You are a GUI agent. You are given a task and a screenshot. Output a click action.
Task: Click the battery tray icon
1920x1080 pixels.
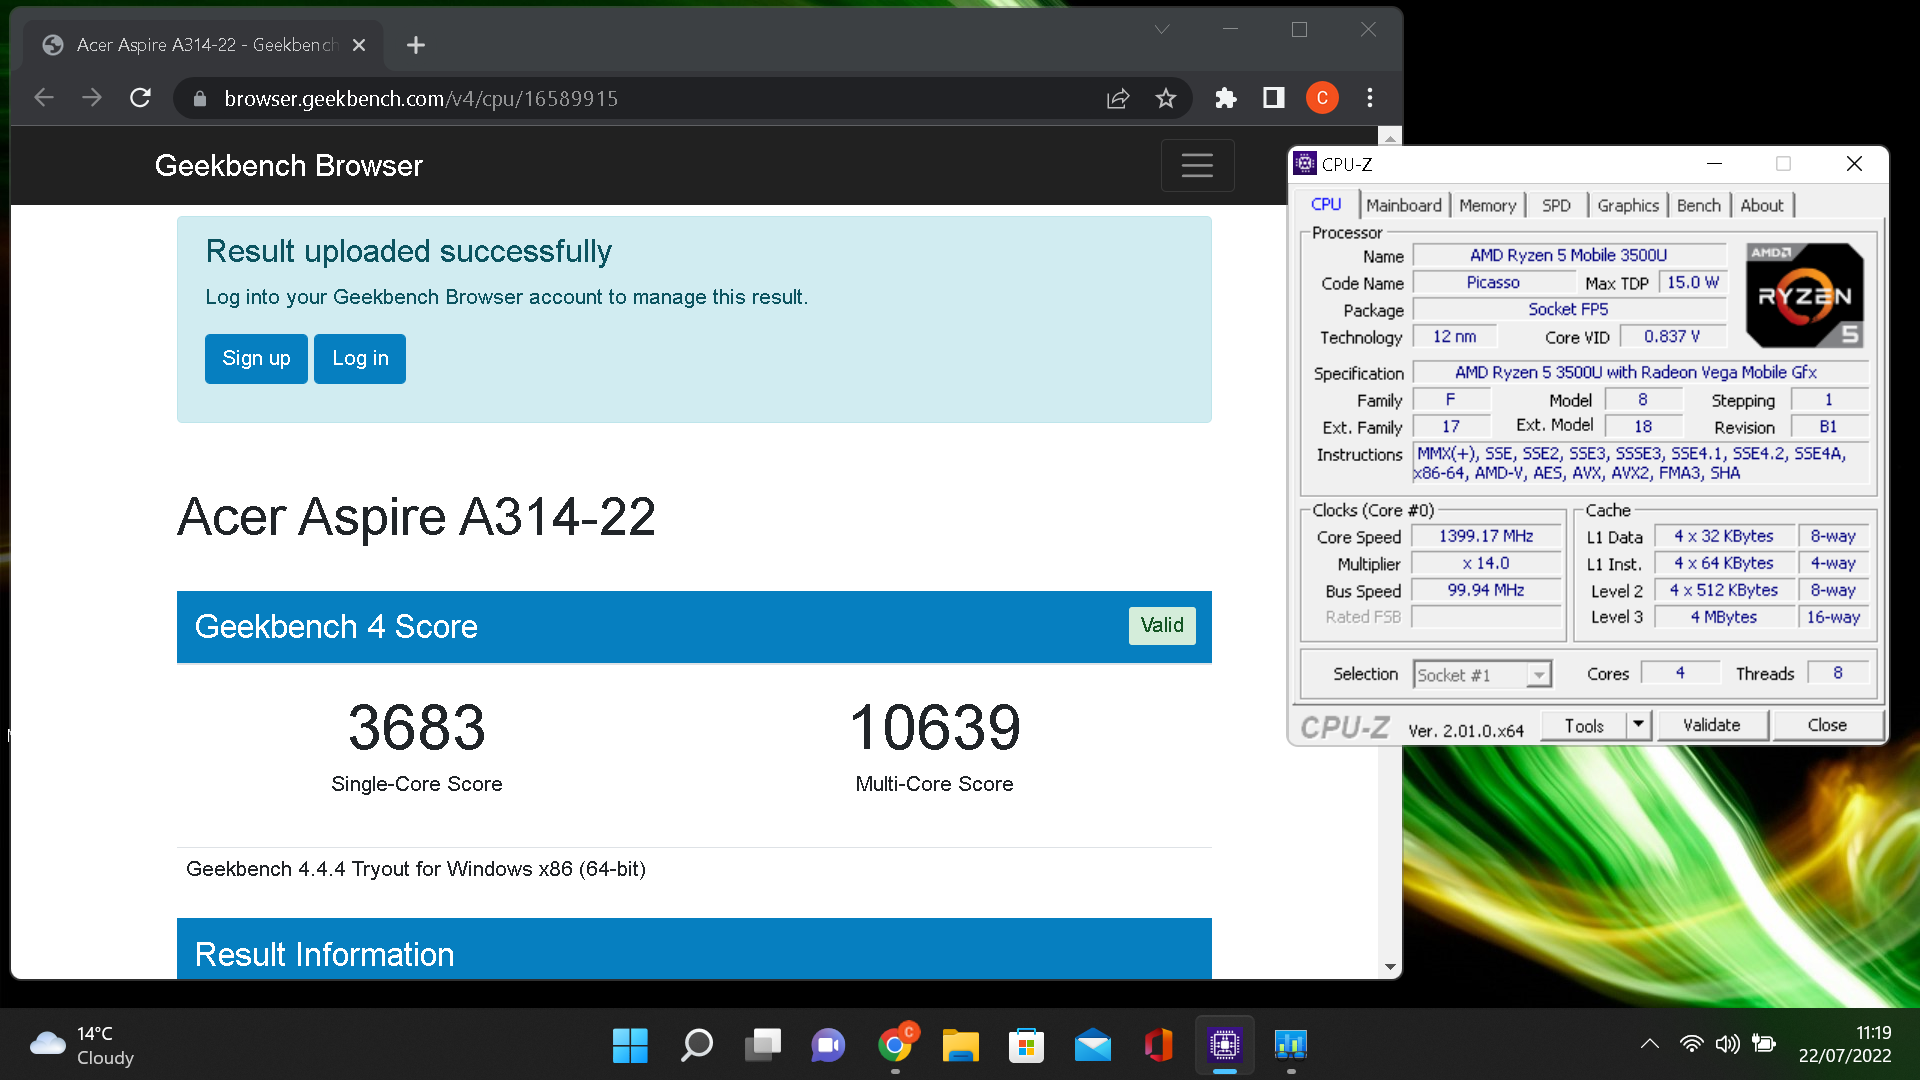coord(1764,1044)
